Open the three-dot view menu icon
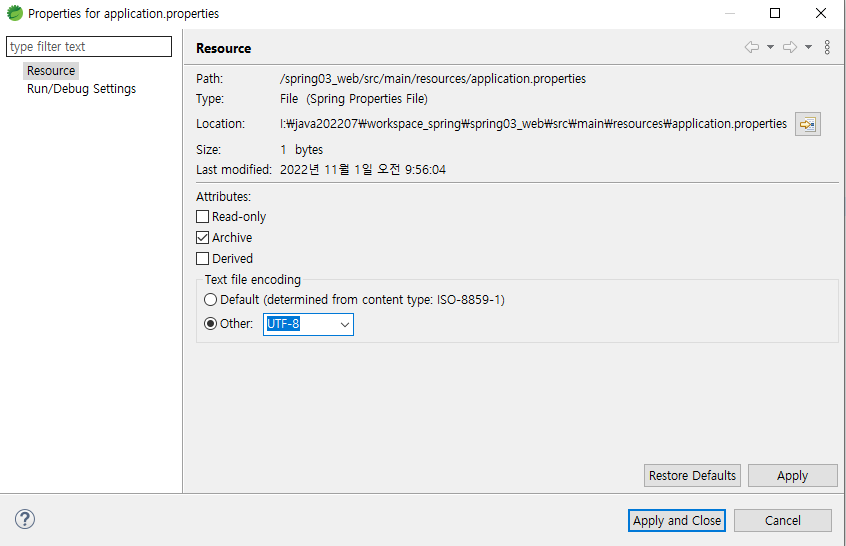 [x=827, y=47]
